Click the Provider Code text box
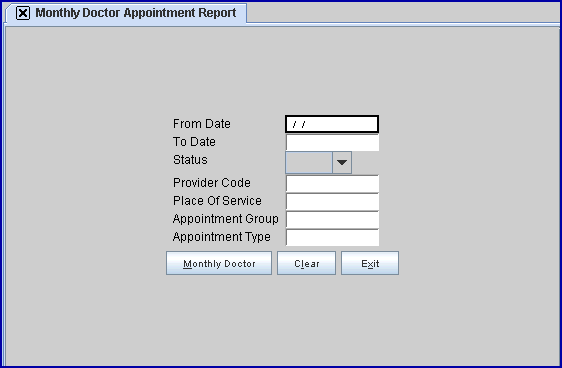Viewport: 562px width, 368px height. [332, 183]
